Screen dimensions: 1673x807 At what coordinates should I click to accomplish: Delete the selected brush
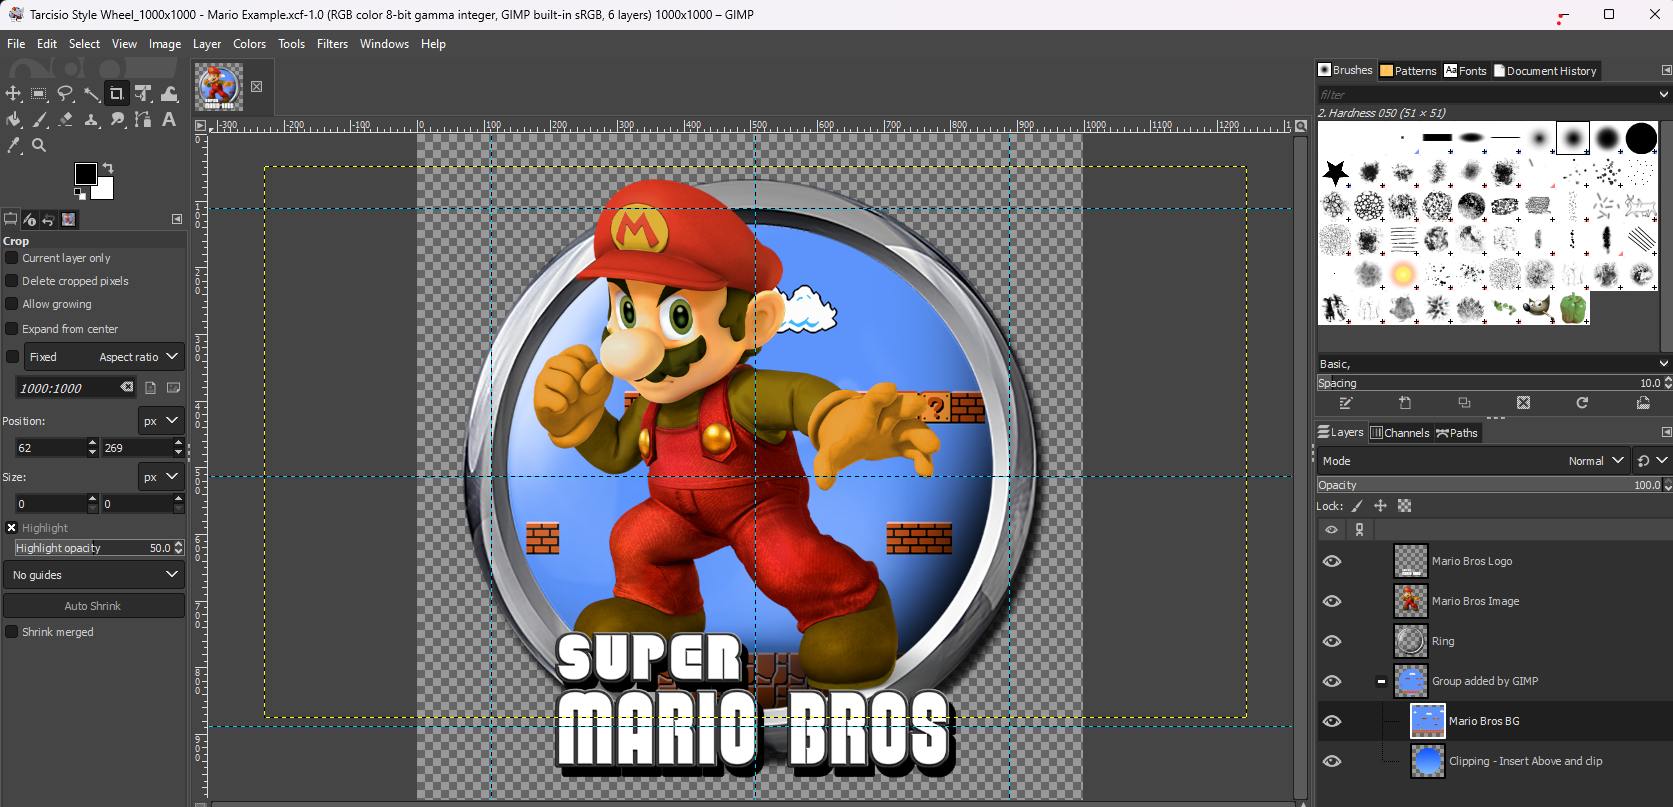click(x=1523, y=403)
